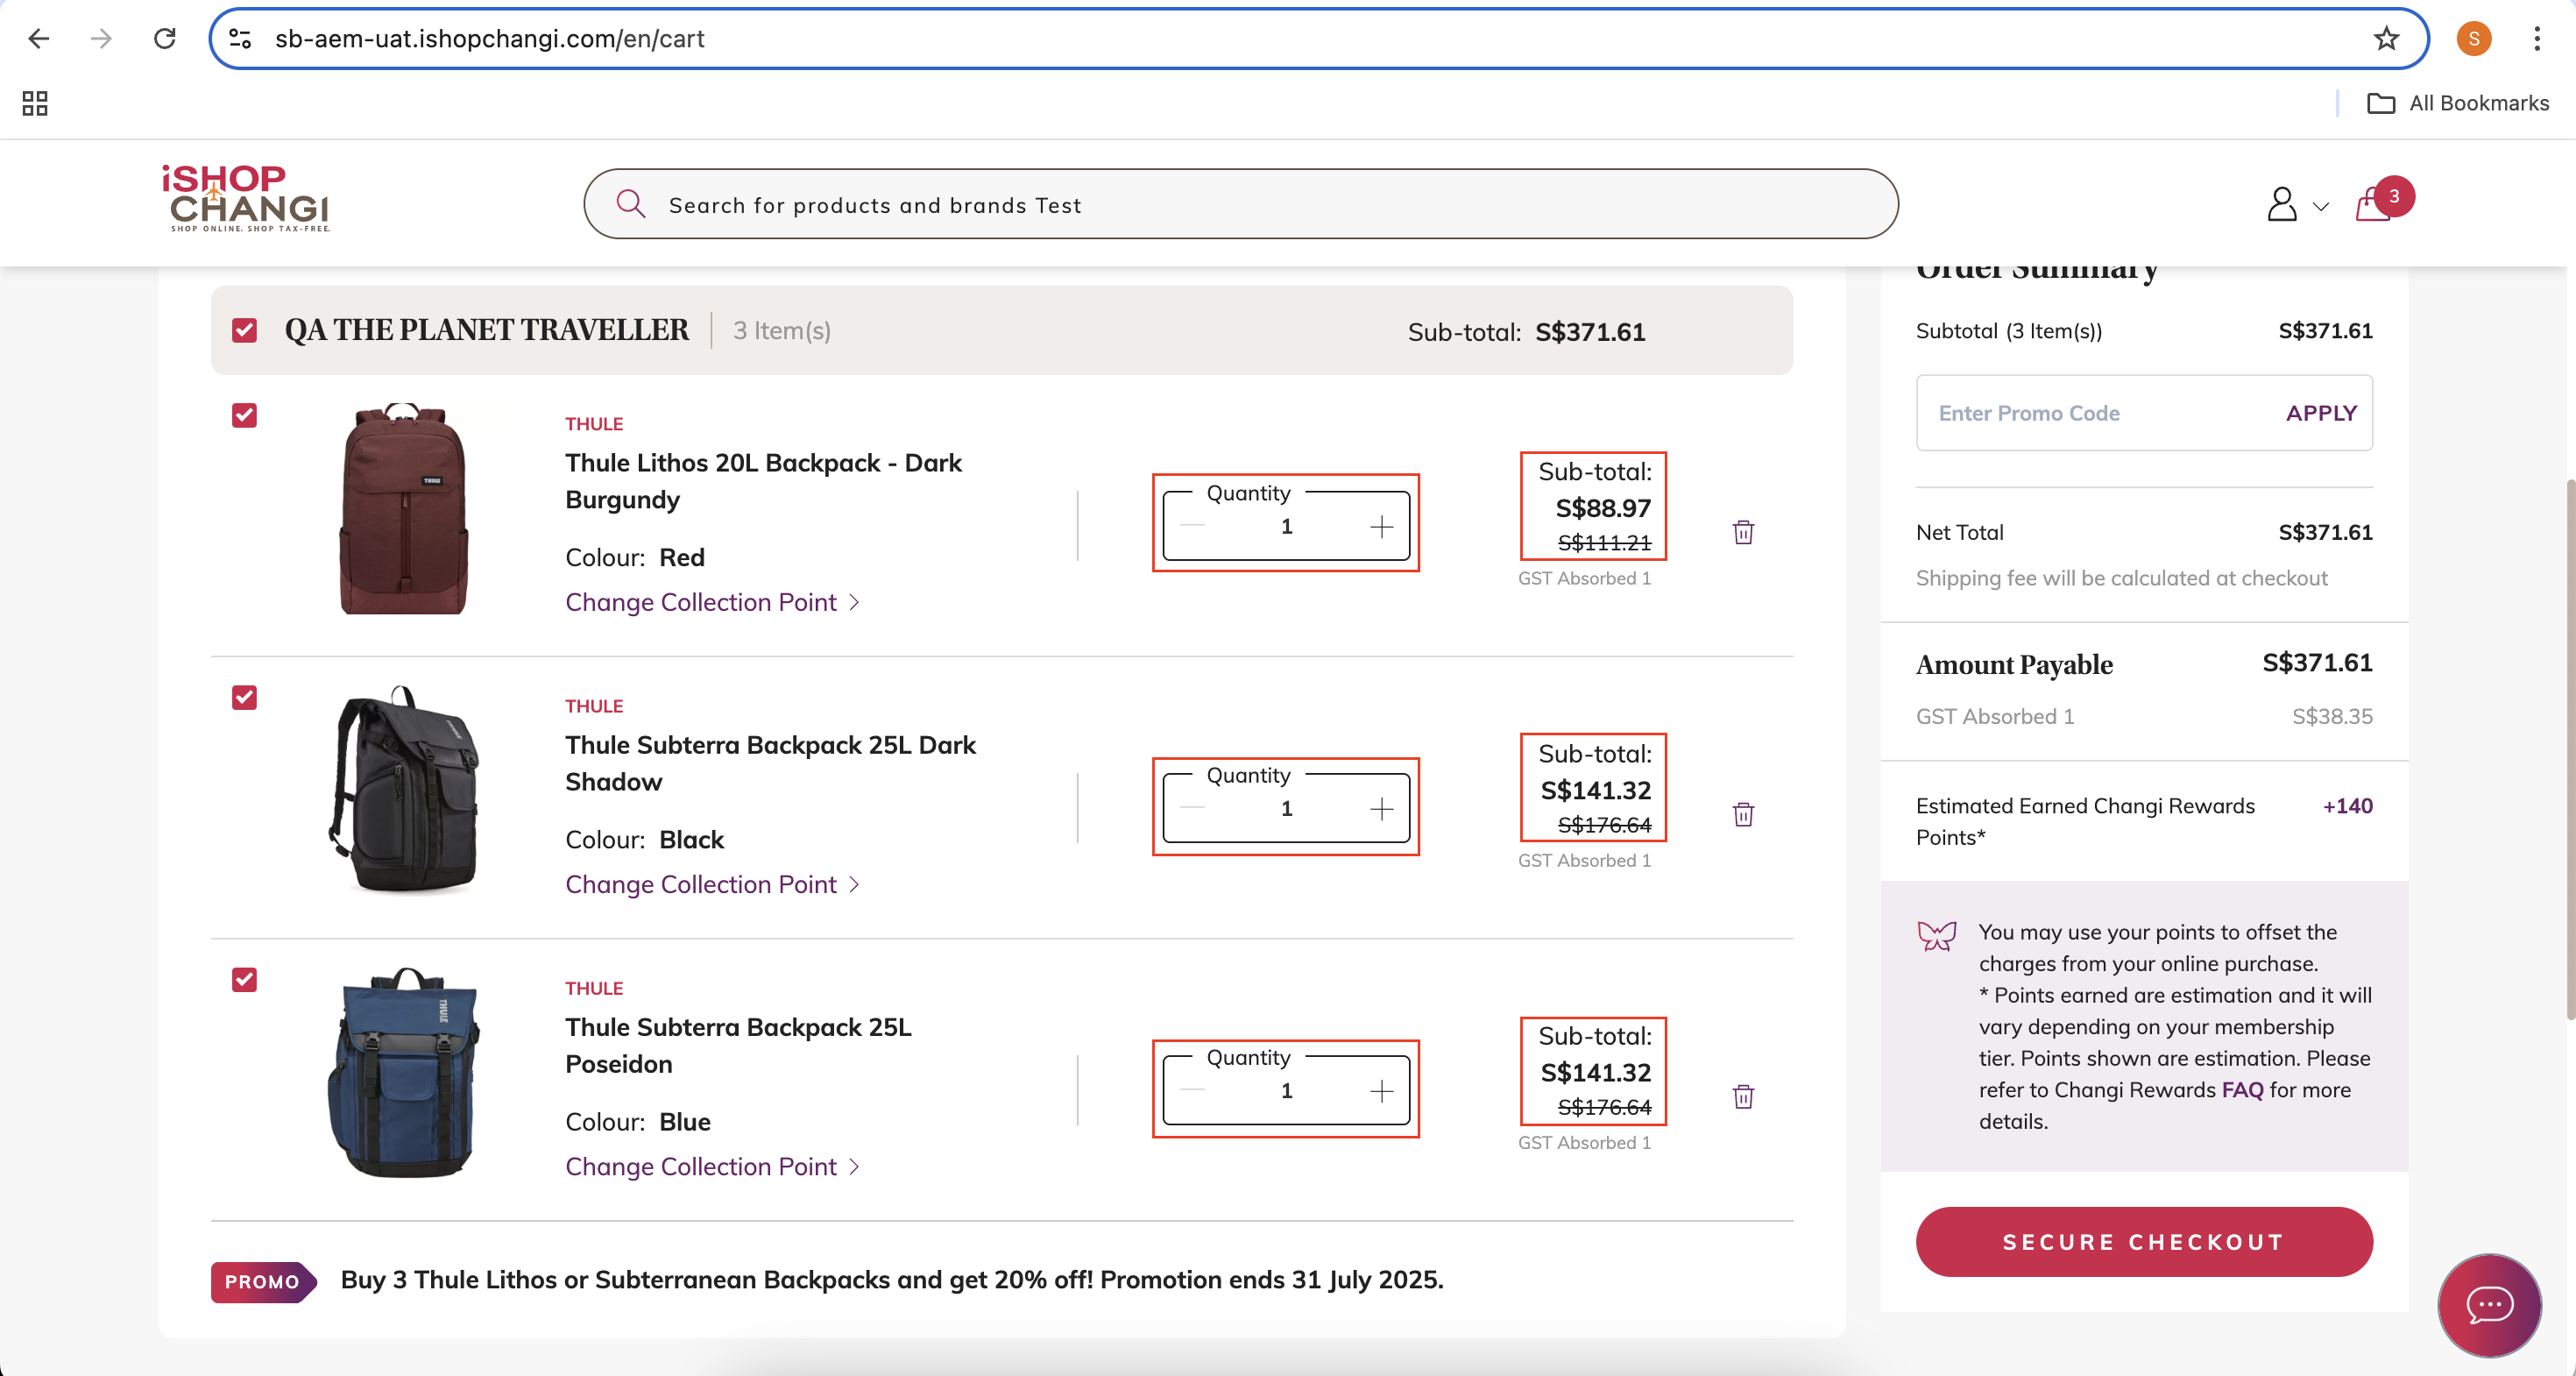This screenshot has height=1376, width=2576.
Task: Click the THULE brand above Poseidon
Action: (594, 988)
